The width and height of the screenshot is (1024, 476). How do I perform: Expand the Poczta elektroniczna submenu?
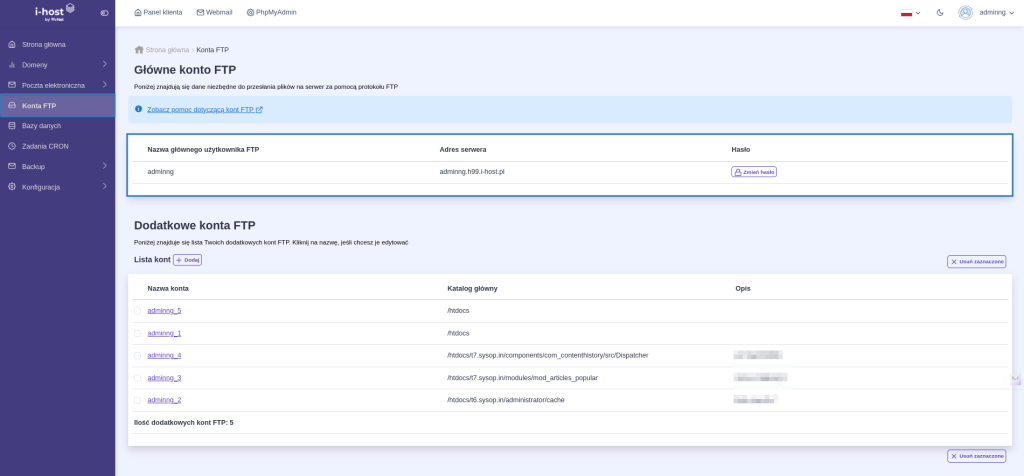point(104,85)
